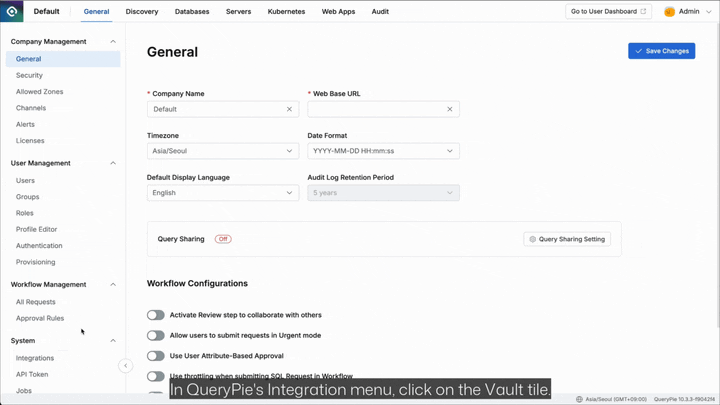Open Groups in the sidebar

click(x=28, y=197)
